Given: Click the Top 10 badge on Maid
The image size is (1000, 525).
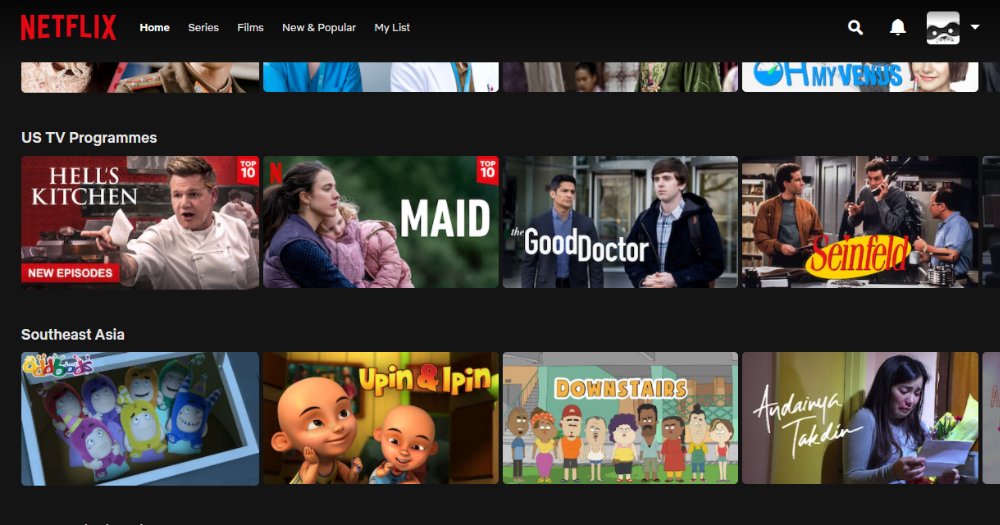Looking at the screenshot, I should click(x=488, y=170).
